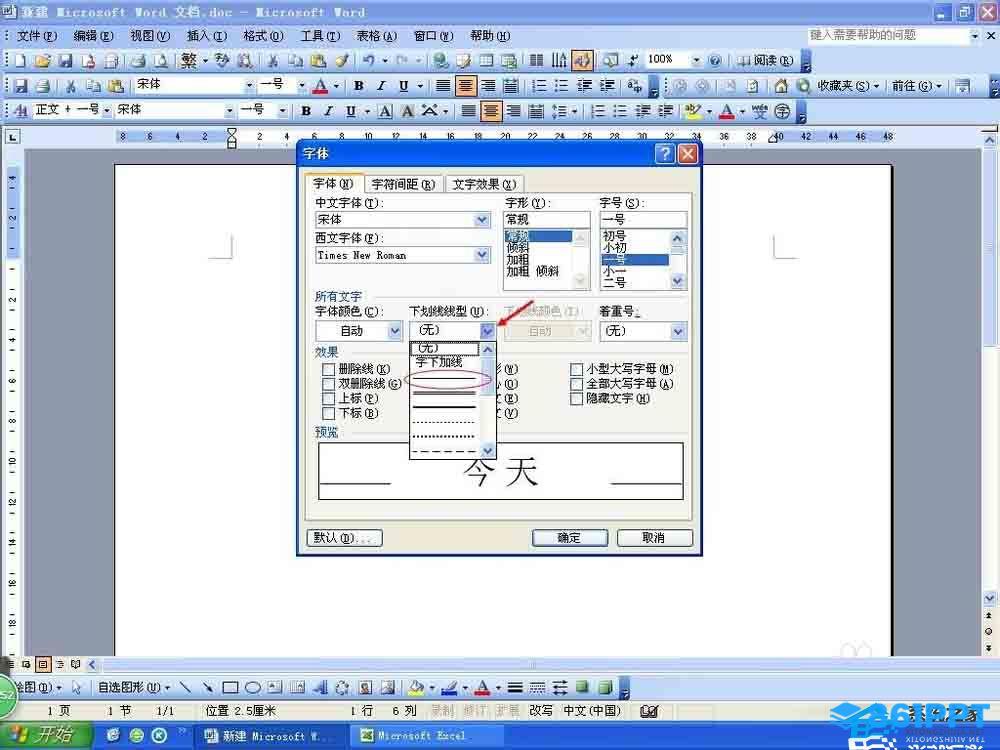Click the Fill Color bucket icon
Screen dimensions: 1000x750
tap(416, 688)
